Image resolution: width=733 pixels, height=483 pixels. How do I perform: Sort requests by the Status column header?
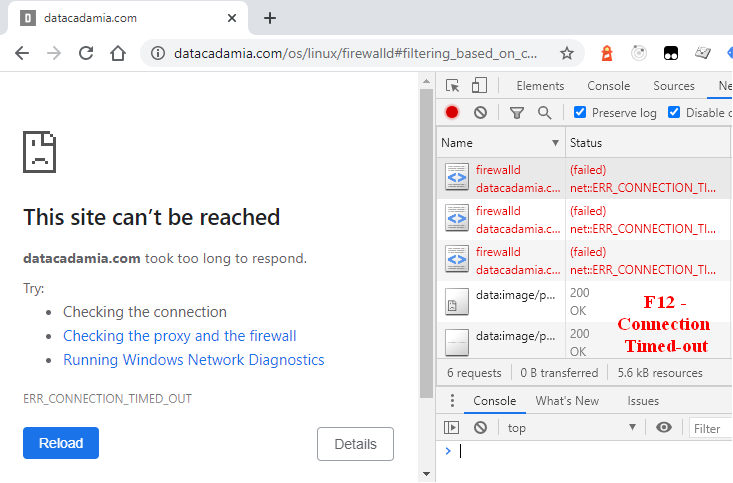pyautogui.click(x=647, y=143)
